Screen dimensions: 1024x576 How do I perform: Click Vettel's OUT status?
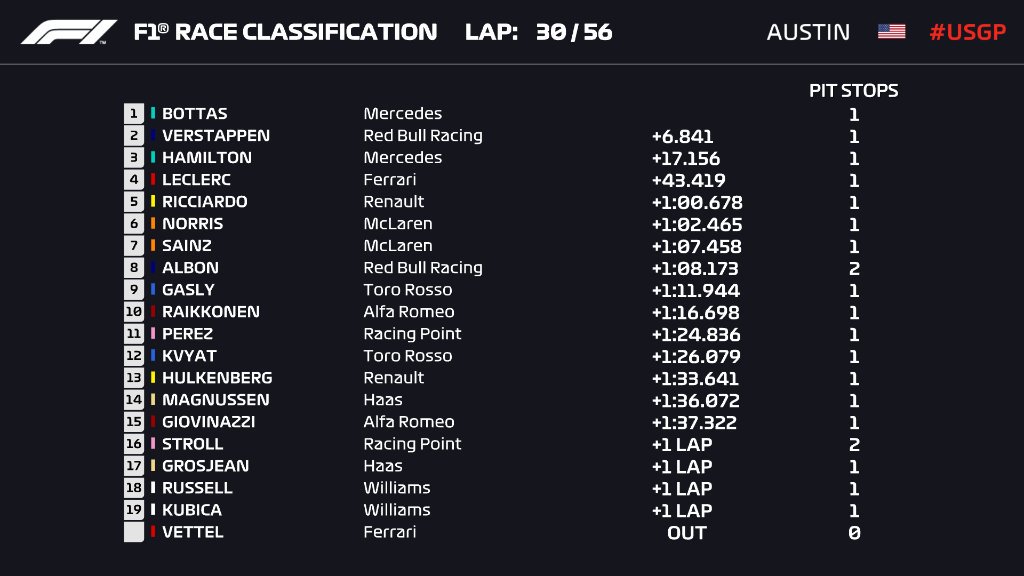[687, 533]
